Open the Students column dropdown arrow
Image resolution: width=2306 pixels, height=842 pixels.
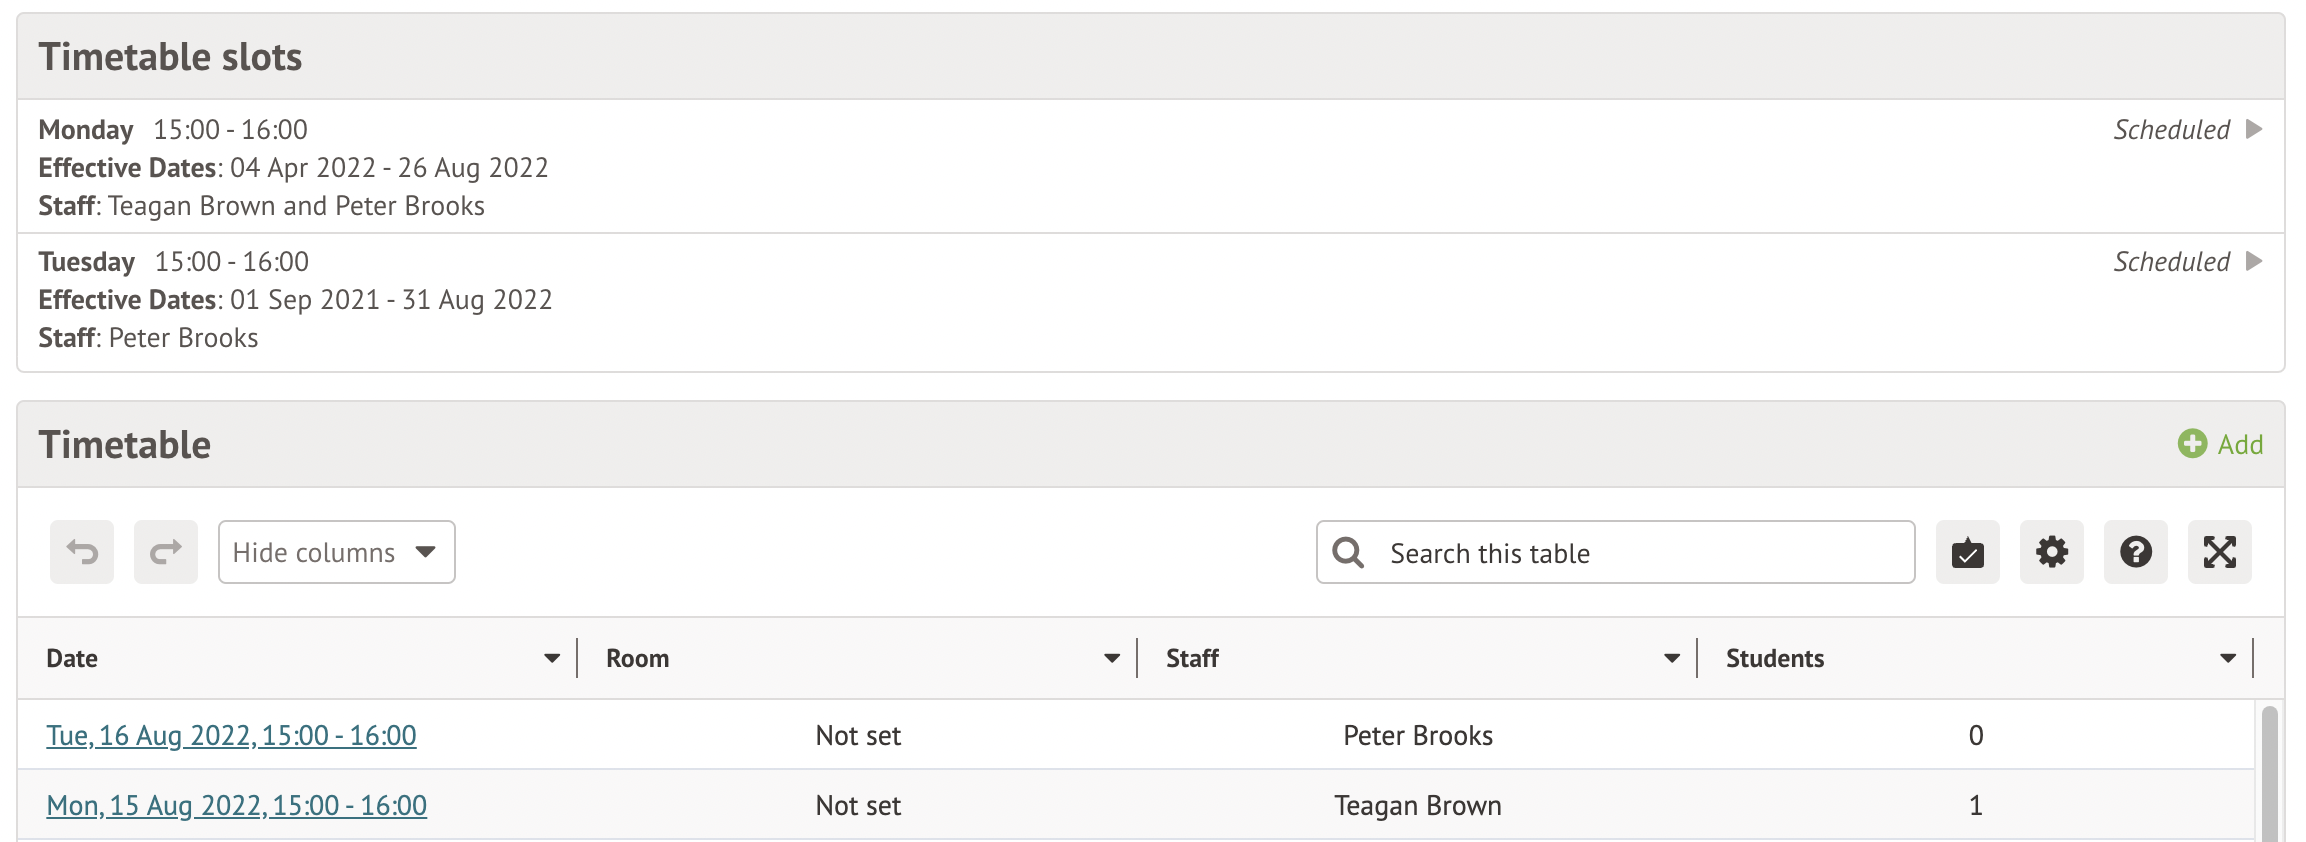pos(2227,658)
